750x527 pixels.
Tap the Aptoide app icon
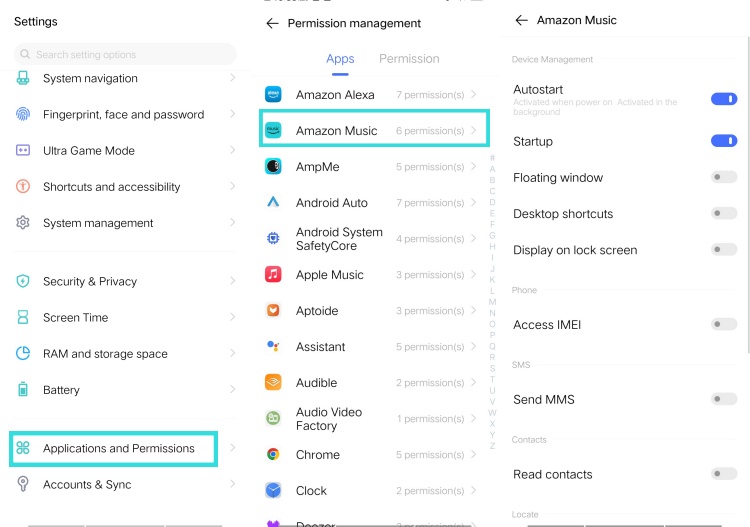point(273,310)
